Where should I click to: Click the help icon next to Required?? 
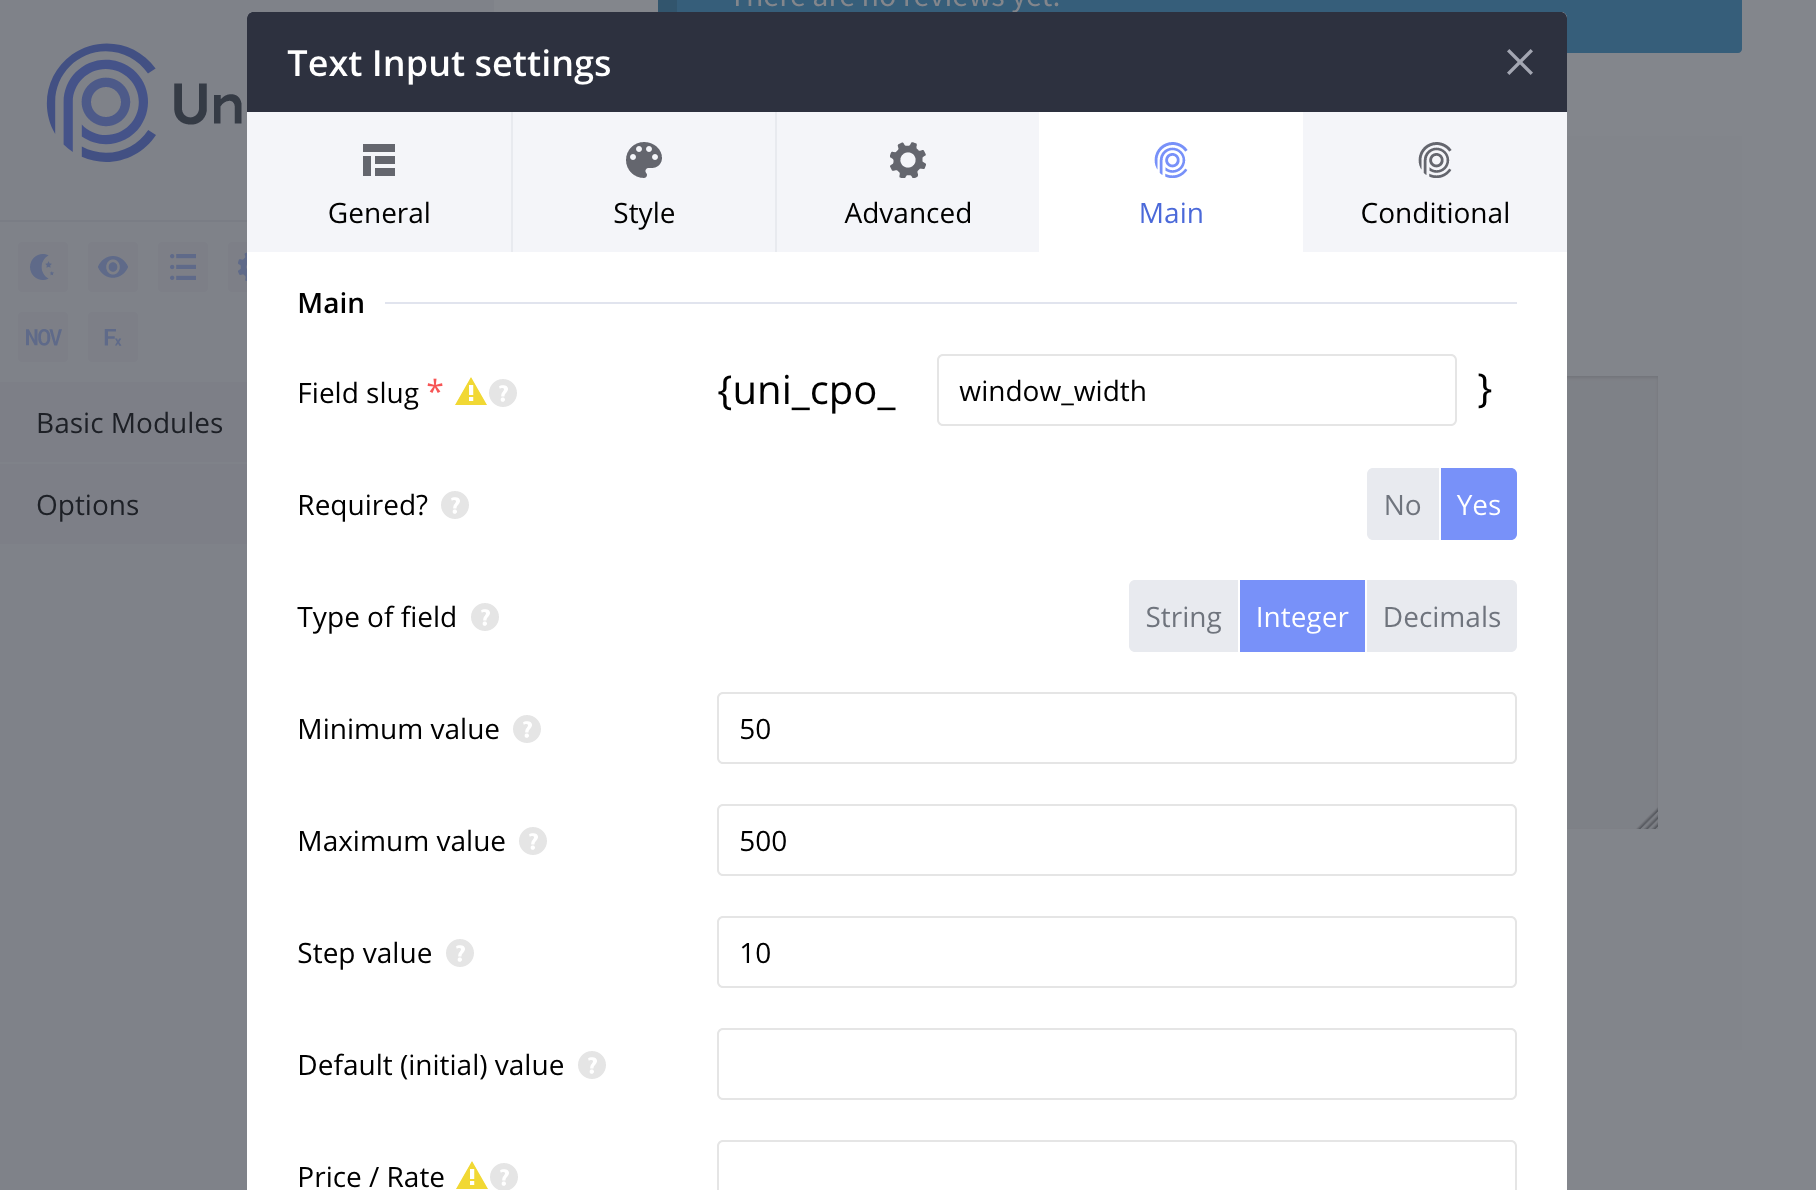click(455, 505)
